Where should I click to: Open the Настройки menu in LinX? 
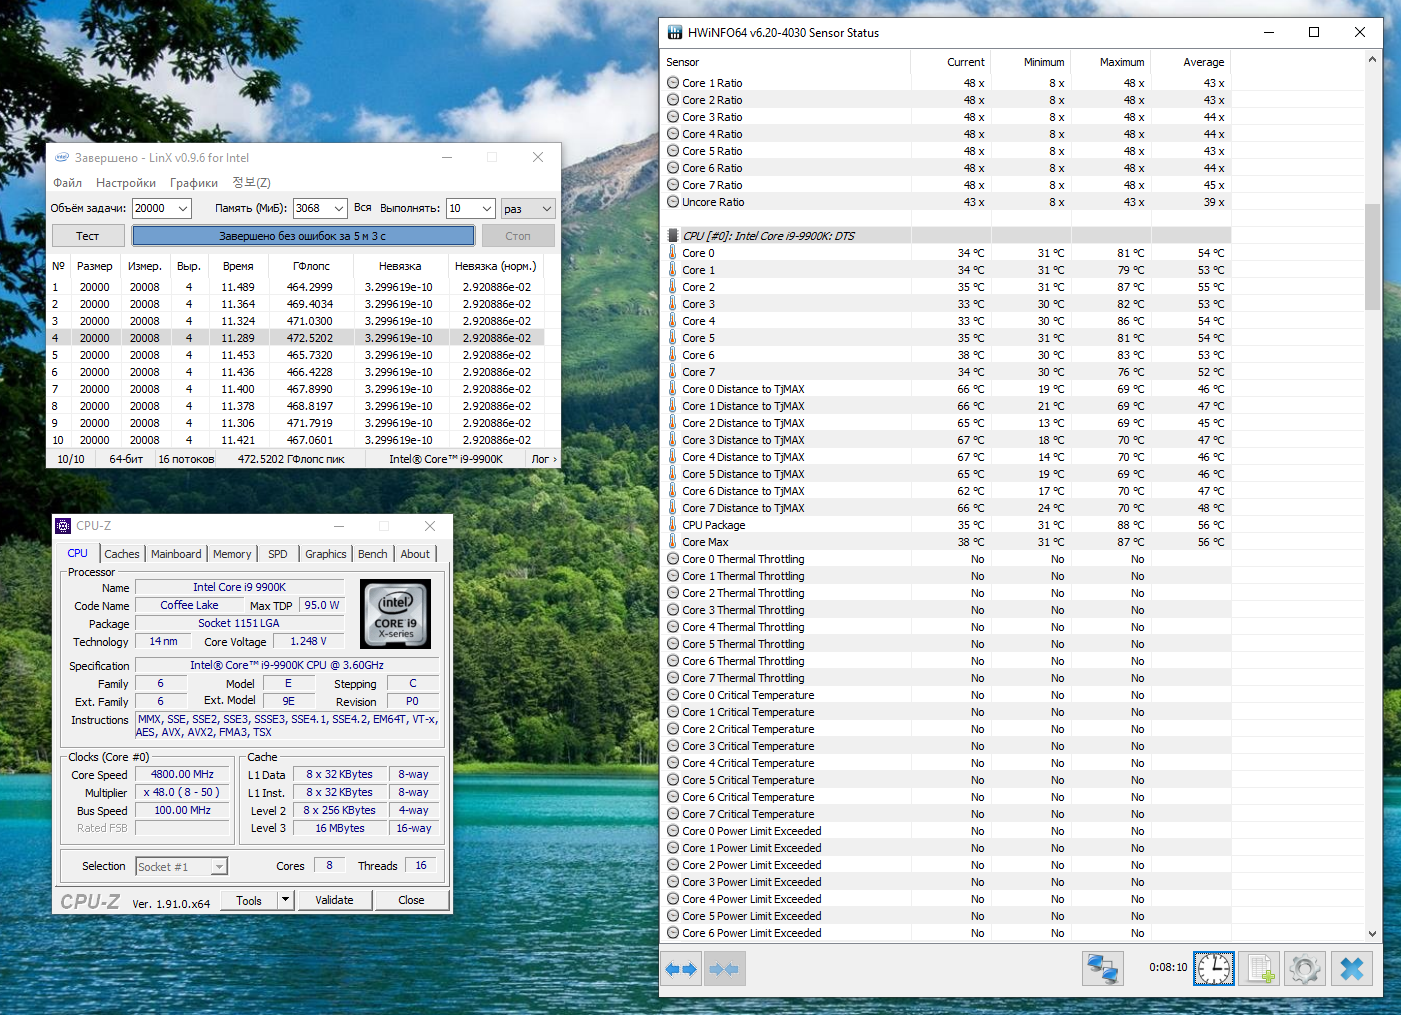pos(126,183)
